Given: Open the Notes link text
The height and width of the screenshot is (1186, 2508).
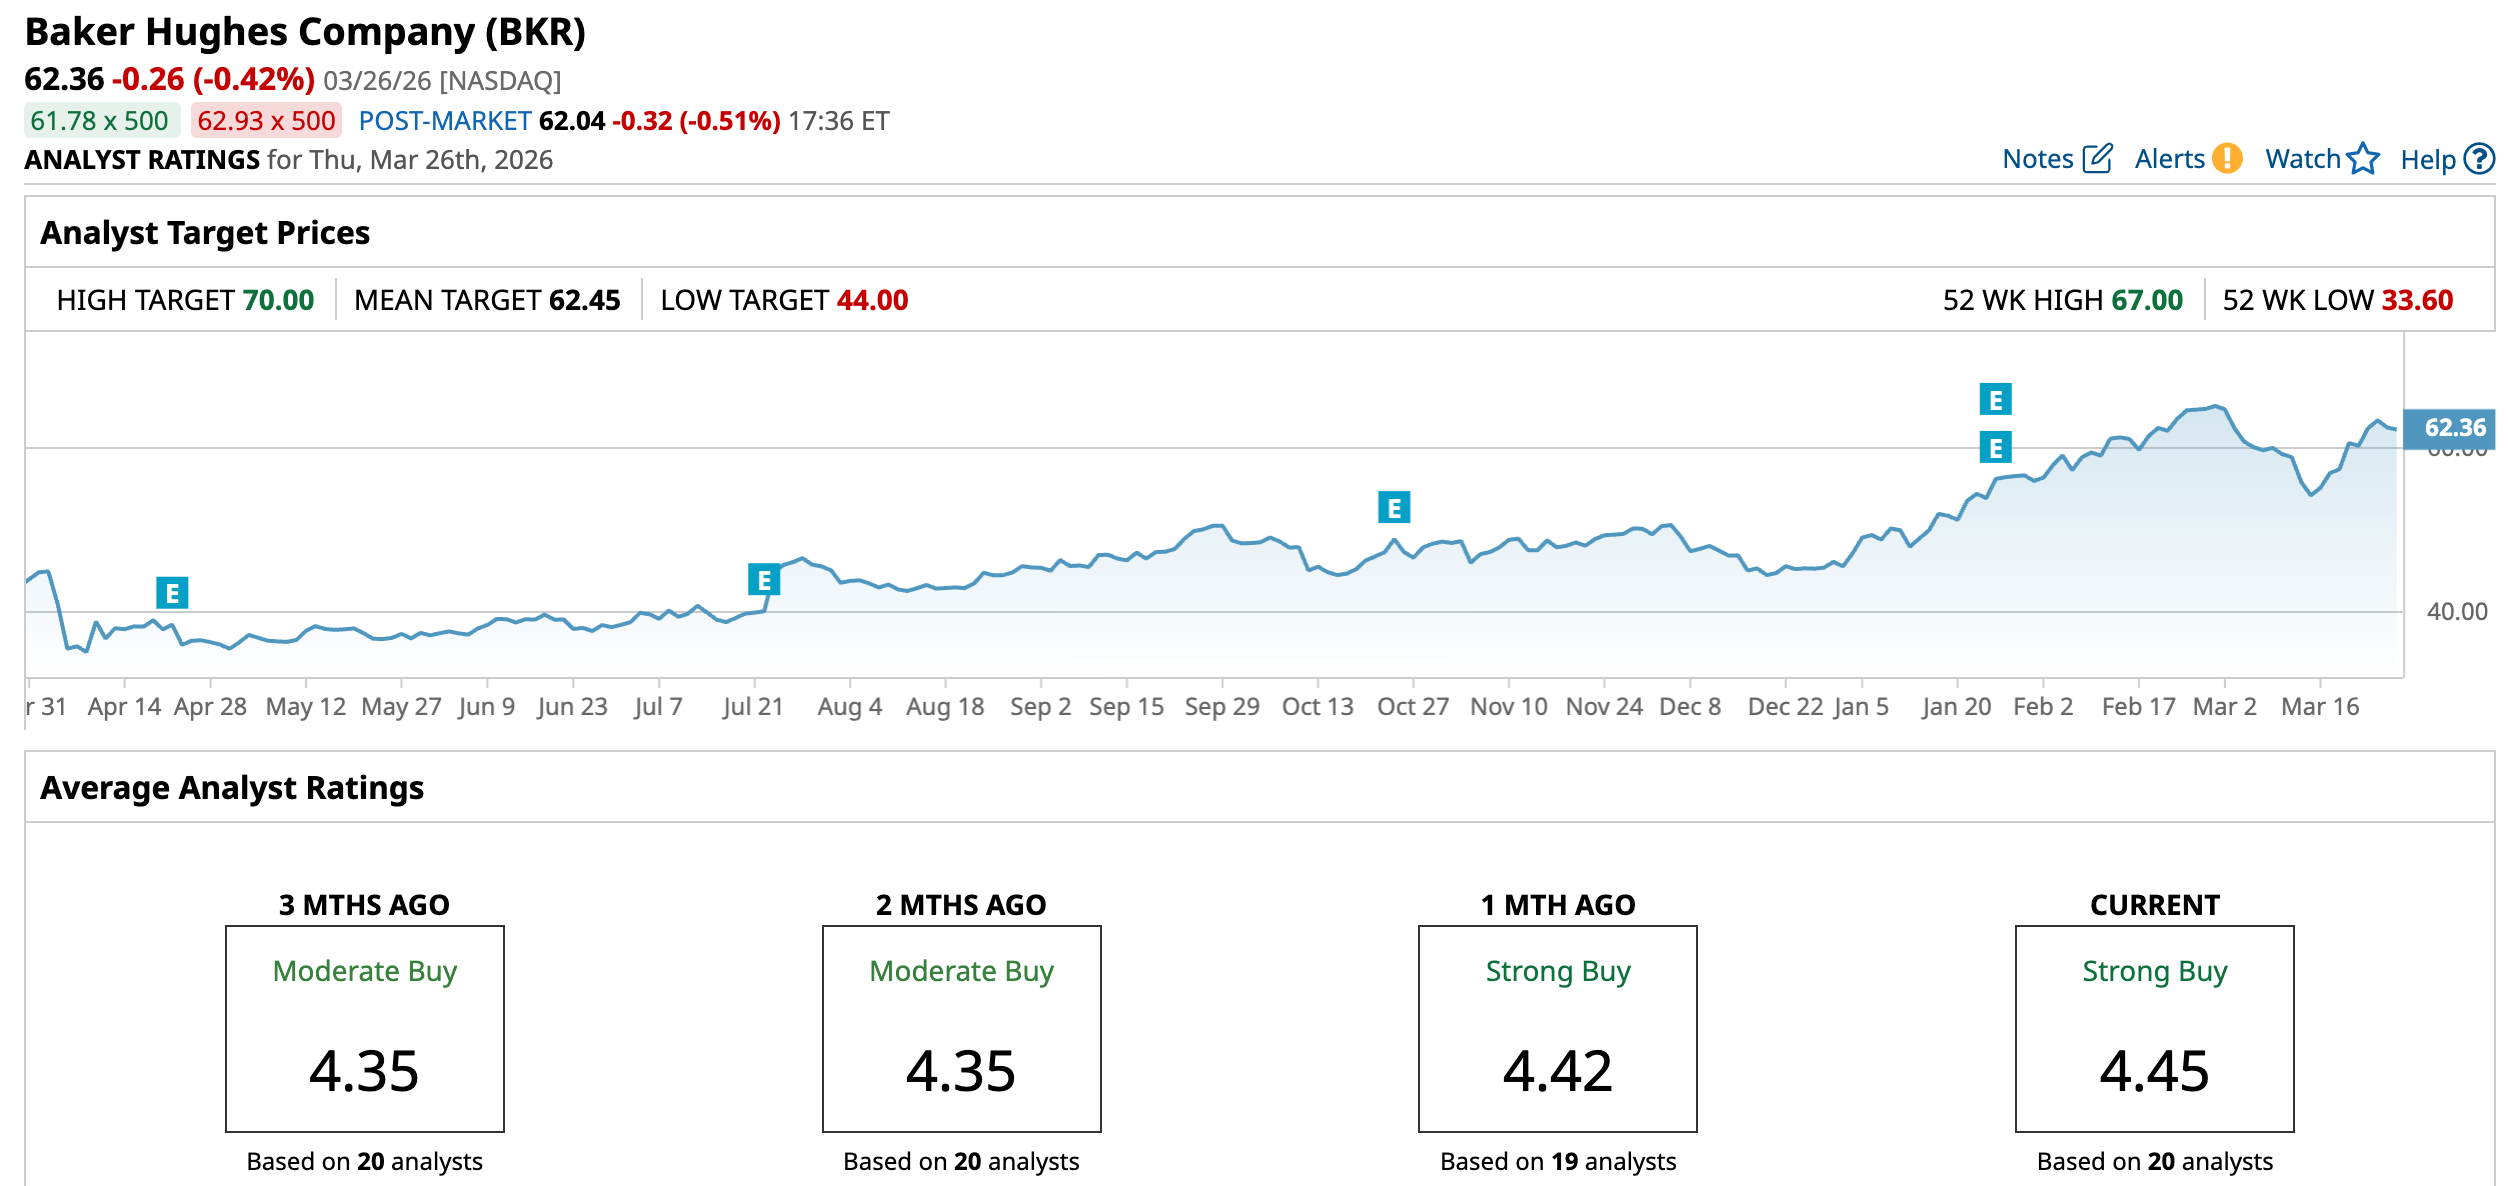Looking at the screenshot, I should (2037, 159).
